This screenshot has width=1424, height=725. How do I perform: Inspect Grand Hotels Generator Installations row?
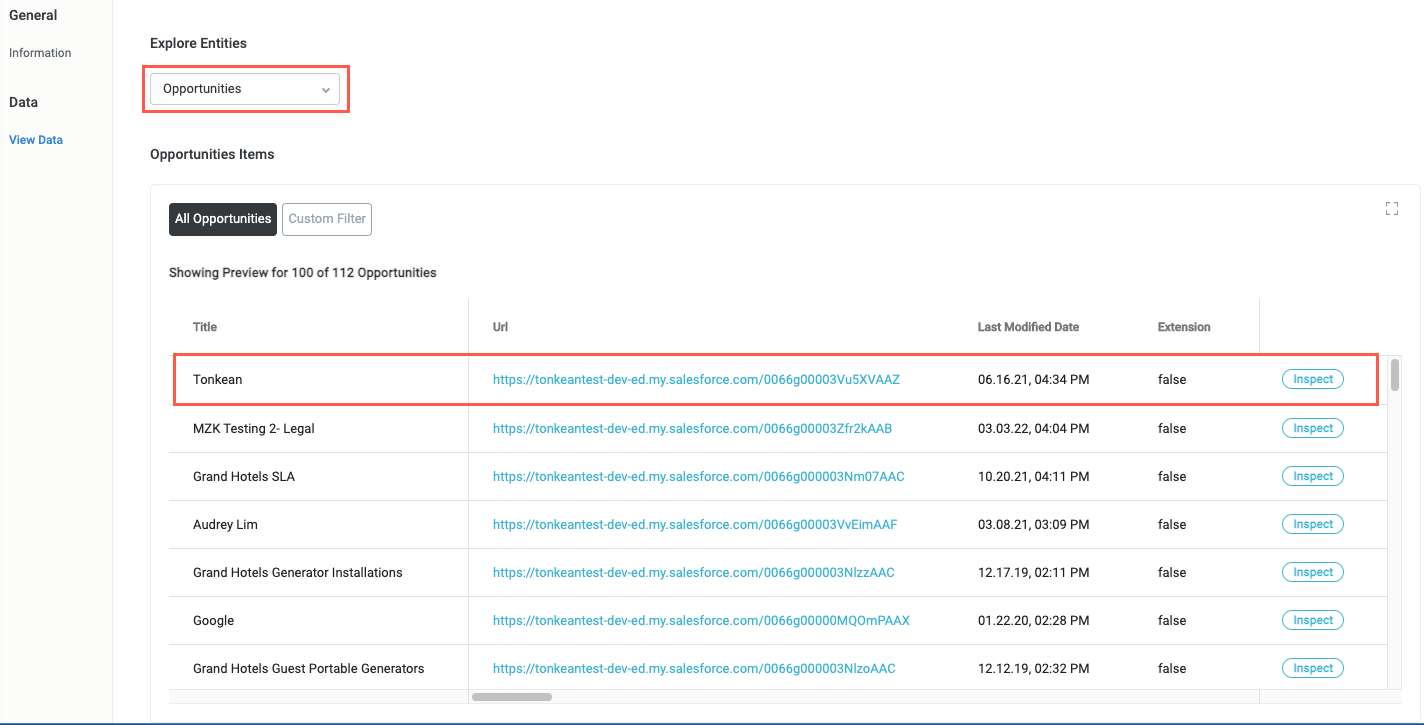tap(1312, 572)
